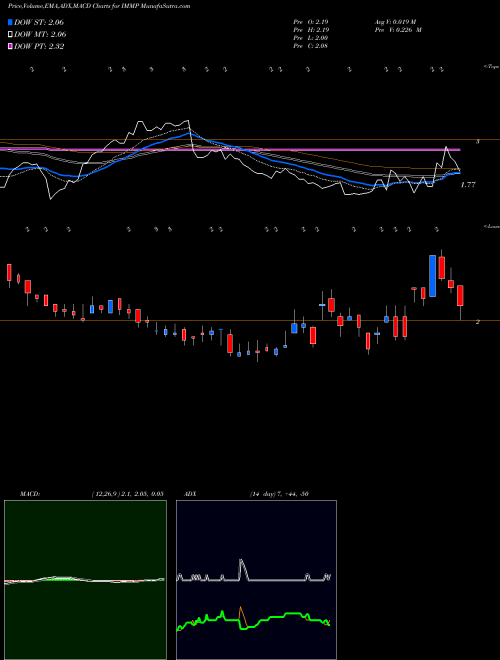Viewport: 500px width, 660px height.
Task: Click the ADX '(14 day) 7, +44, -50' values
Action: point(279,494)
